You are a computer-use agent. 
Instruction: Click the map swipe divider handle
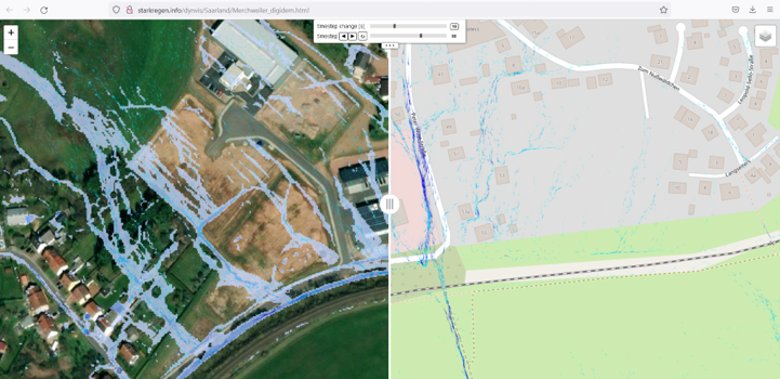coord(390,204)
